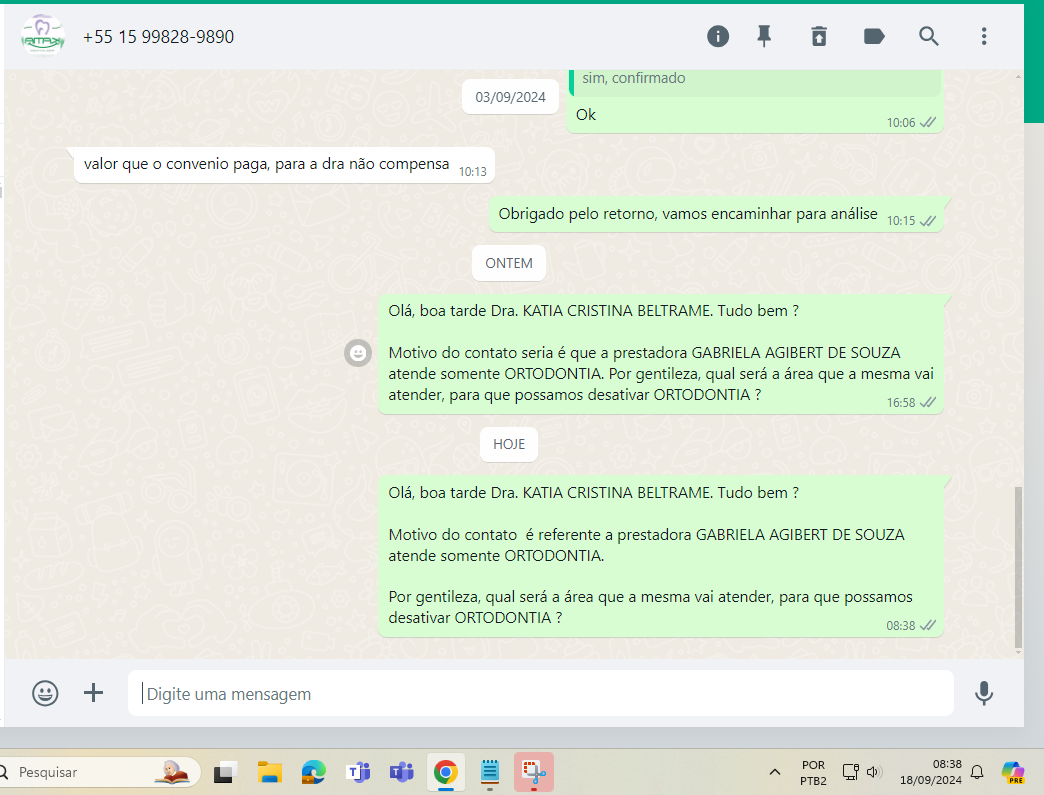Select message 'valor que o convenio paga'
Viewport: 1044px width, 795px height.
click(x=284, y=164)
